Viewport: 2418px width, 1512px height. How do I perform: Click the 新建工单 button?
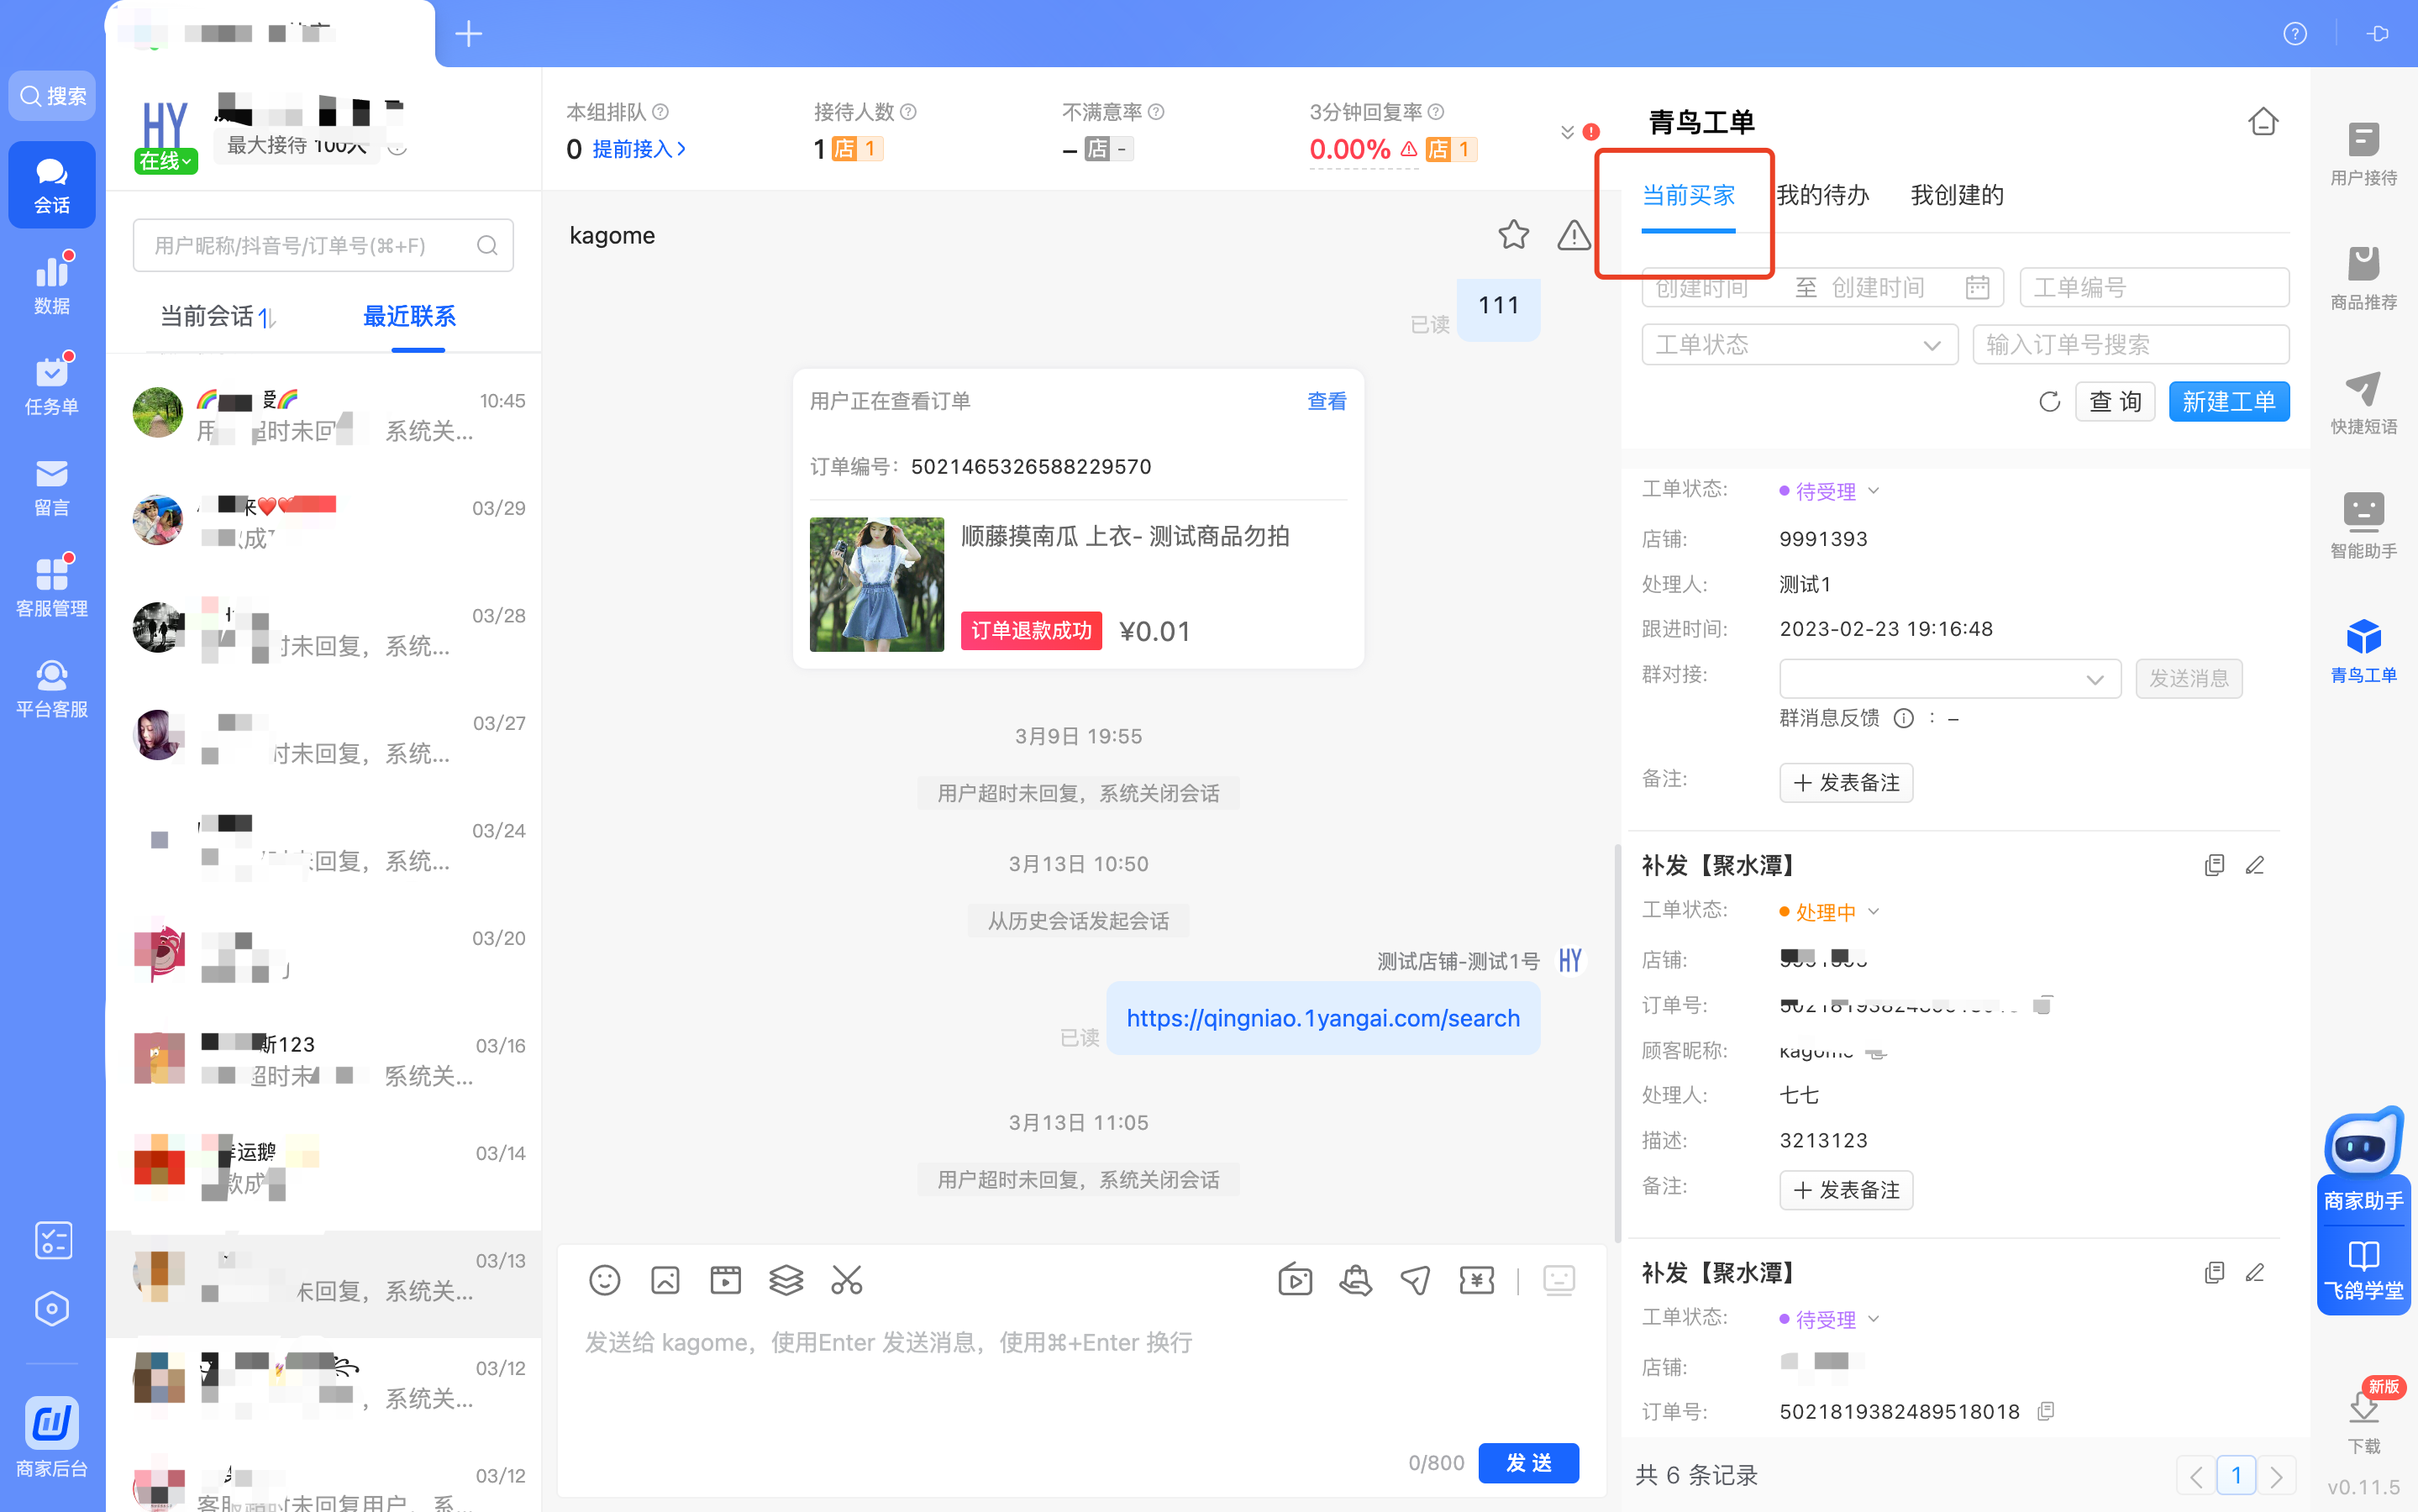[x=2229, y=402]
